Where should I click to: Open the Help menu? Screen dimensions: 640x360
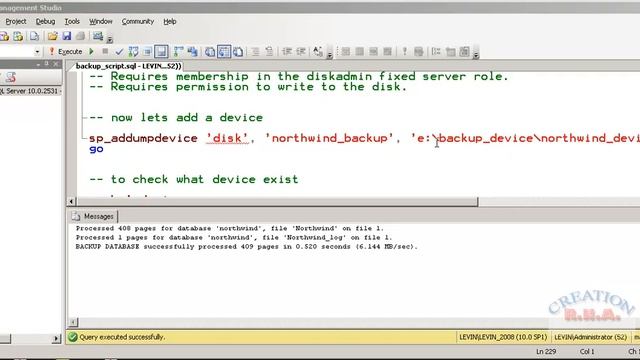[169, 22]
